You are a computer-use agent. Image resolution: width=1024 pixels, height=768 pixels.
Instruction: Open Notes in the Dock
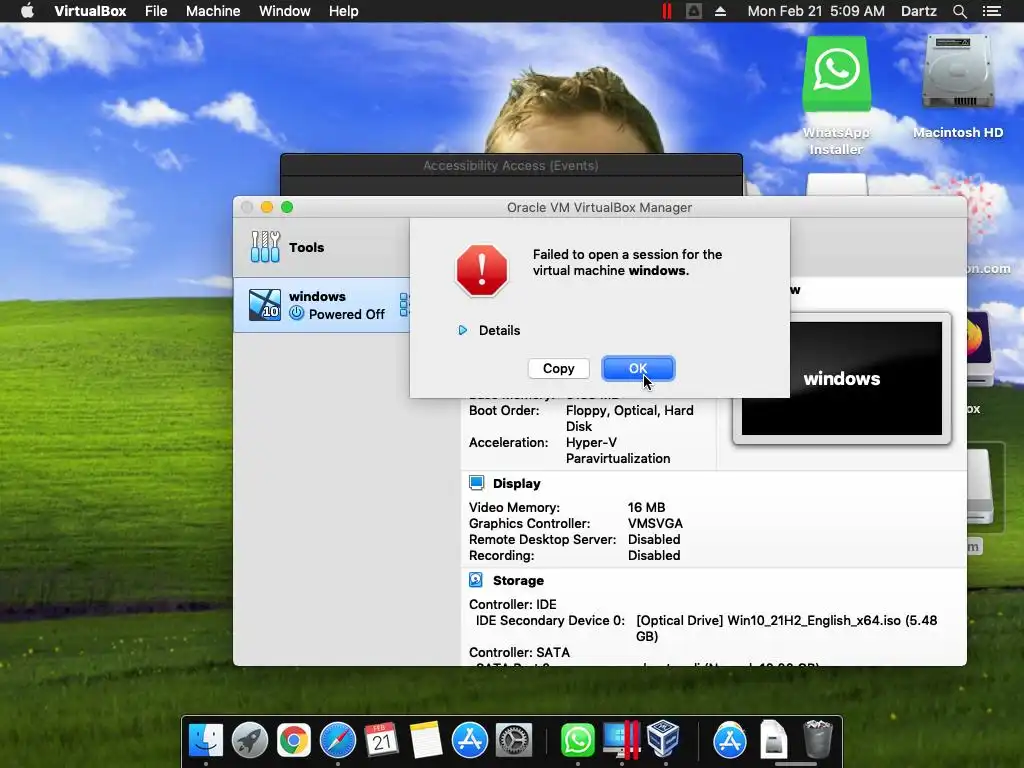[426, 740]
